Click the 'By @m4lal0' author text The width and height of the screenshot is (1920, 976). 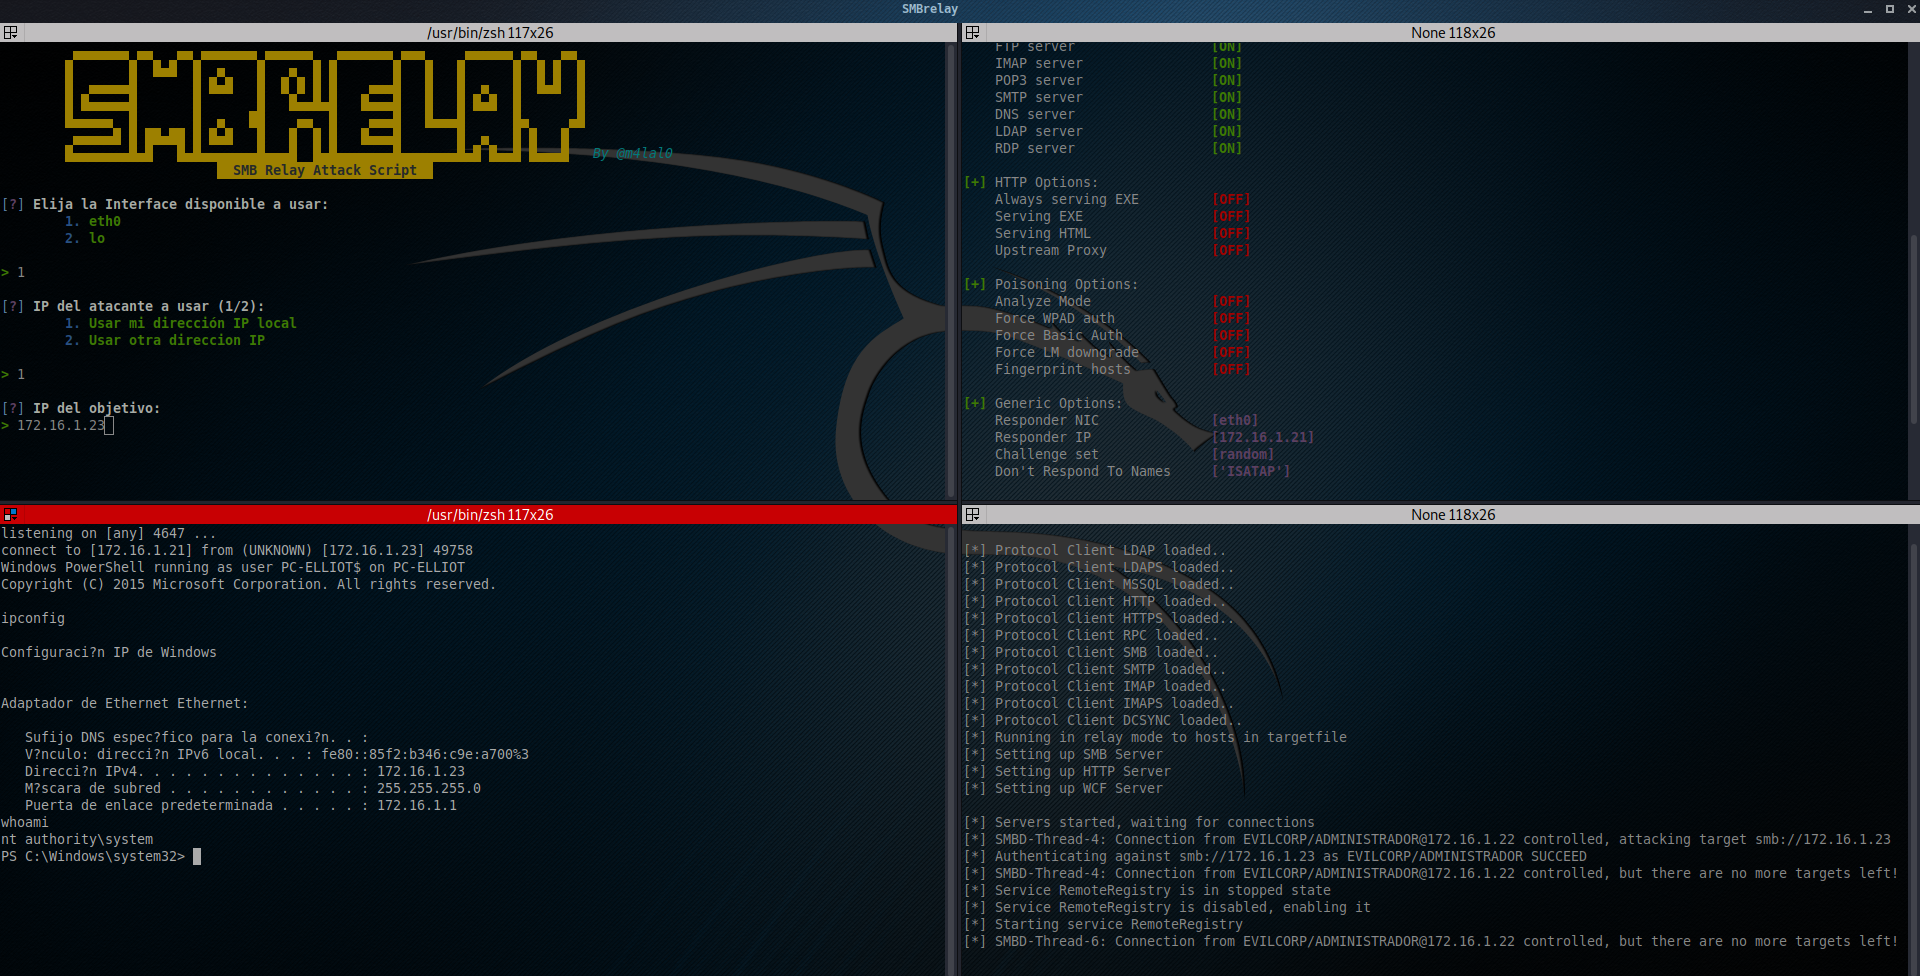click(633, 154)
